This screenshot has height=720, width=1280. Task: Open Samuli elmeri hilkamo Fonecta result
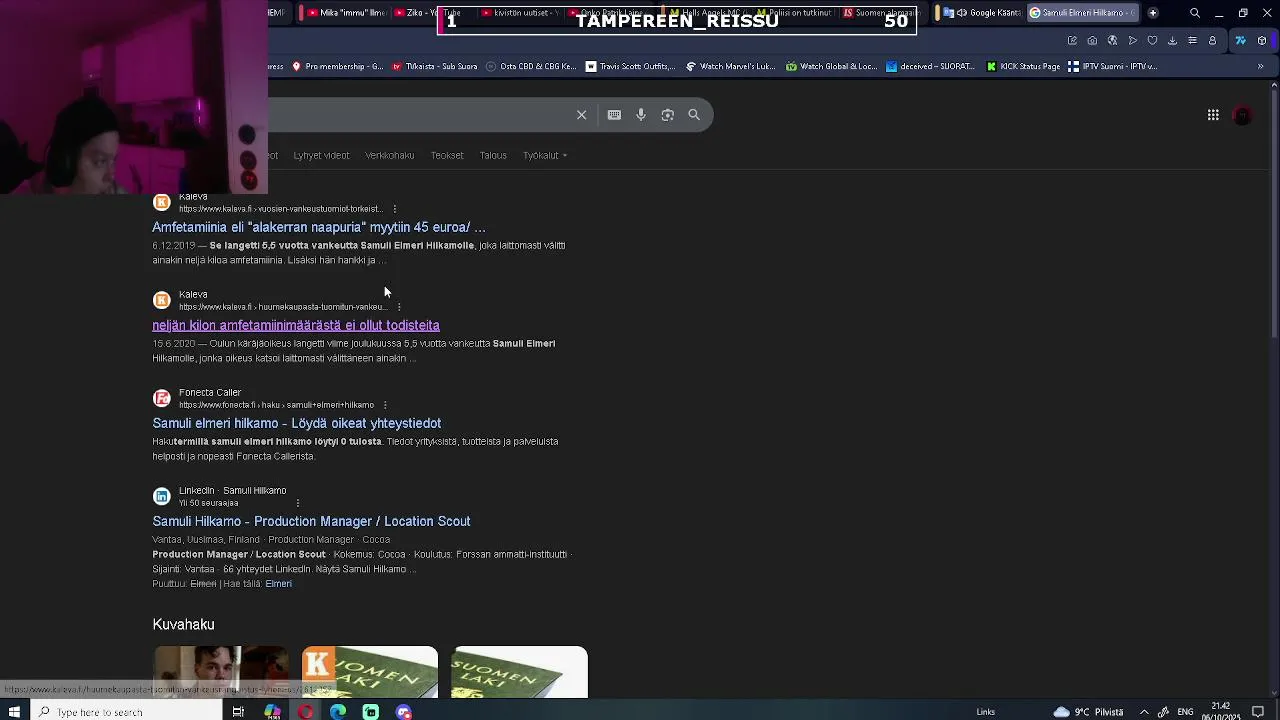[297, 423]
